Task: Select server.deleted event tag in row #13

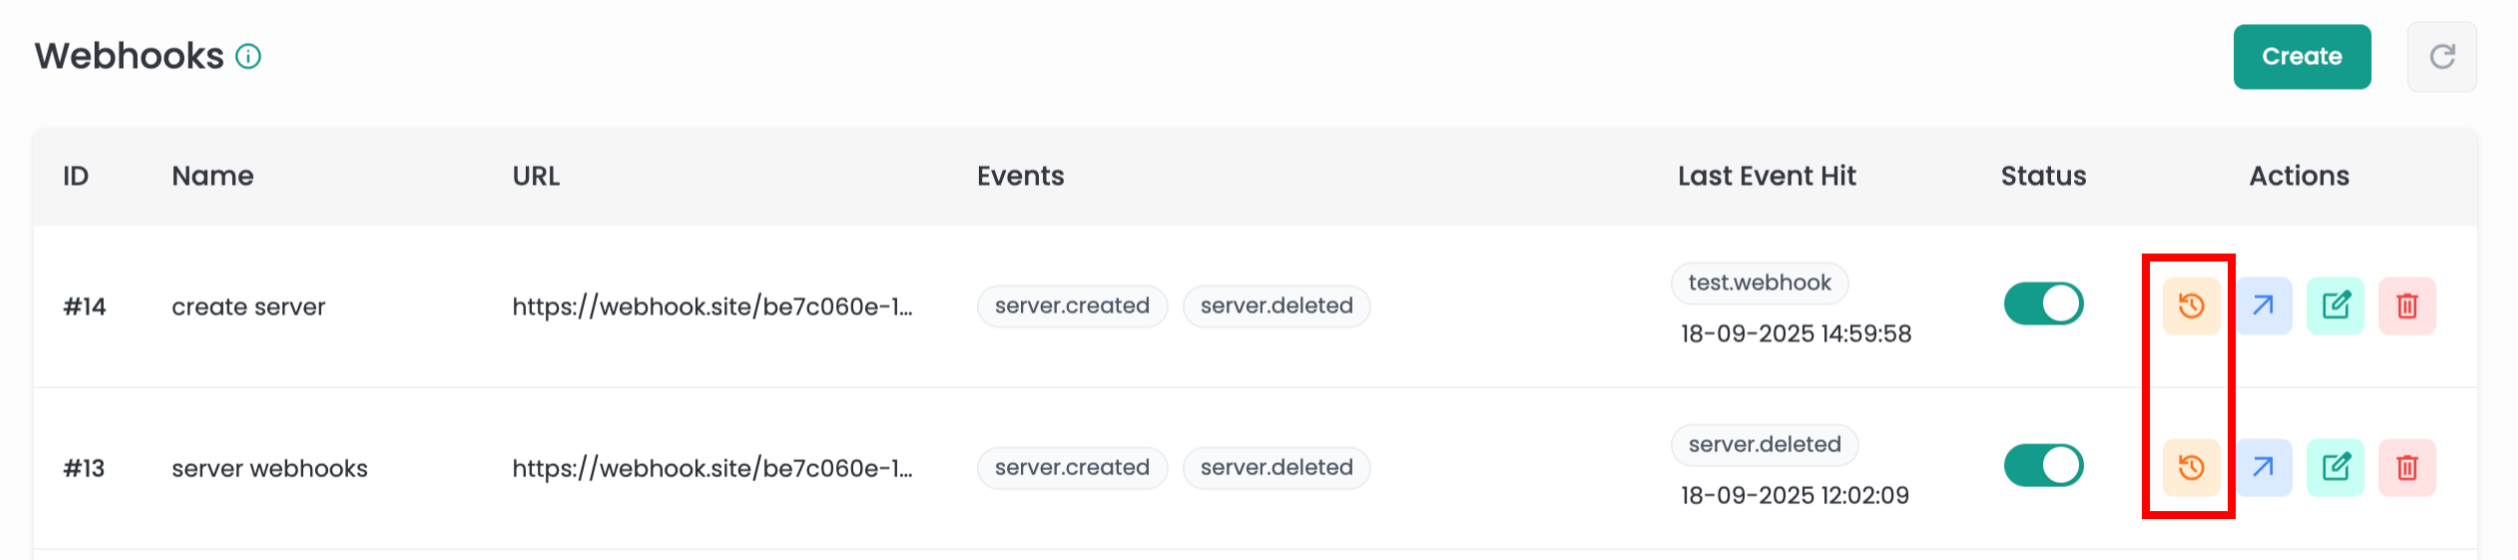Action: (x=1276, y=468)
